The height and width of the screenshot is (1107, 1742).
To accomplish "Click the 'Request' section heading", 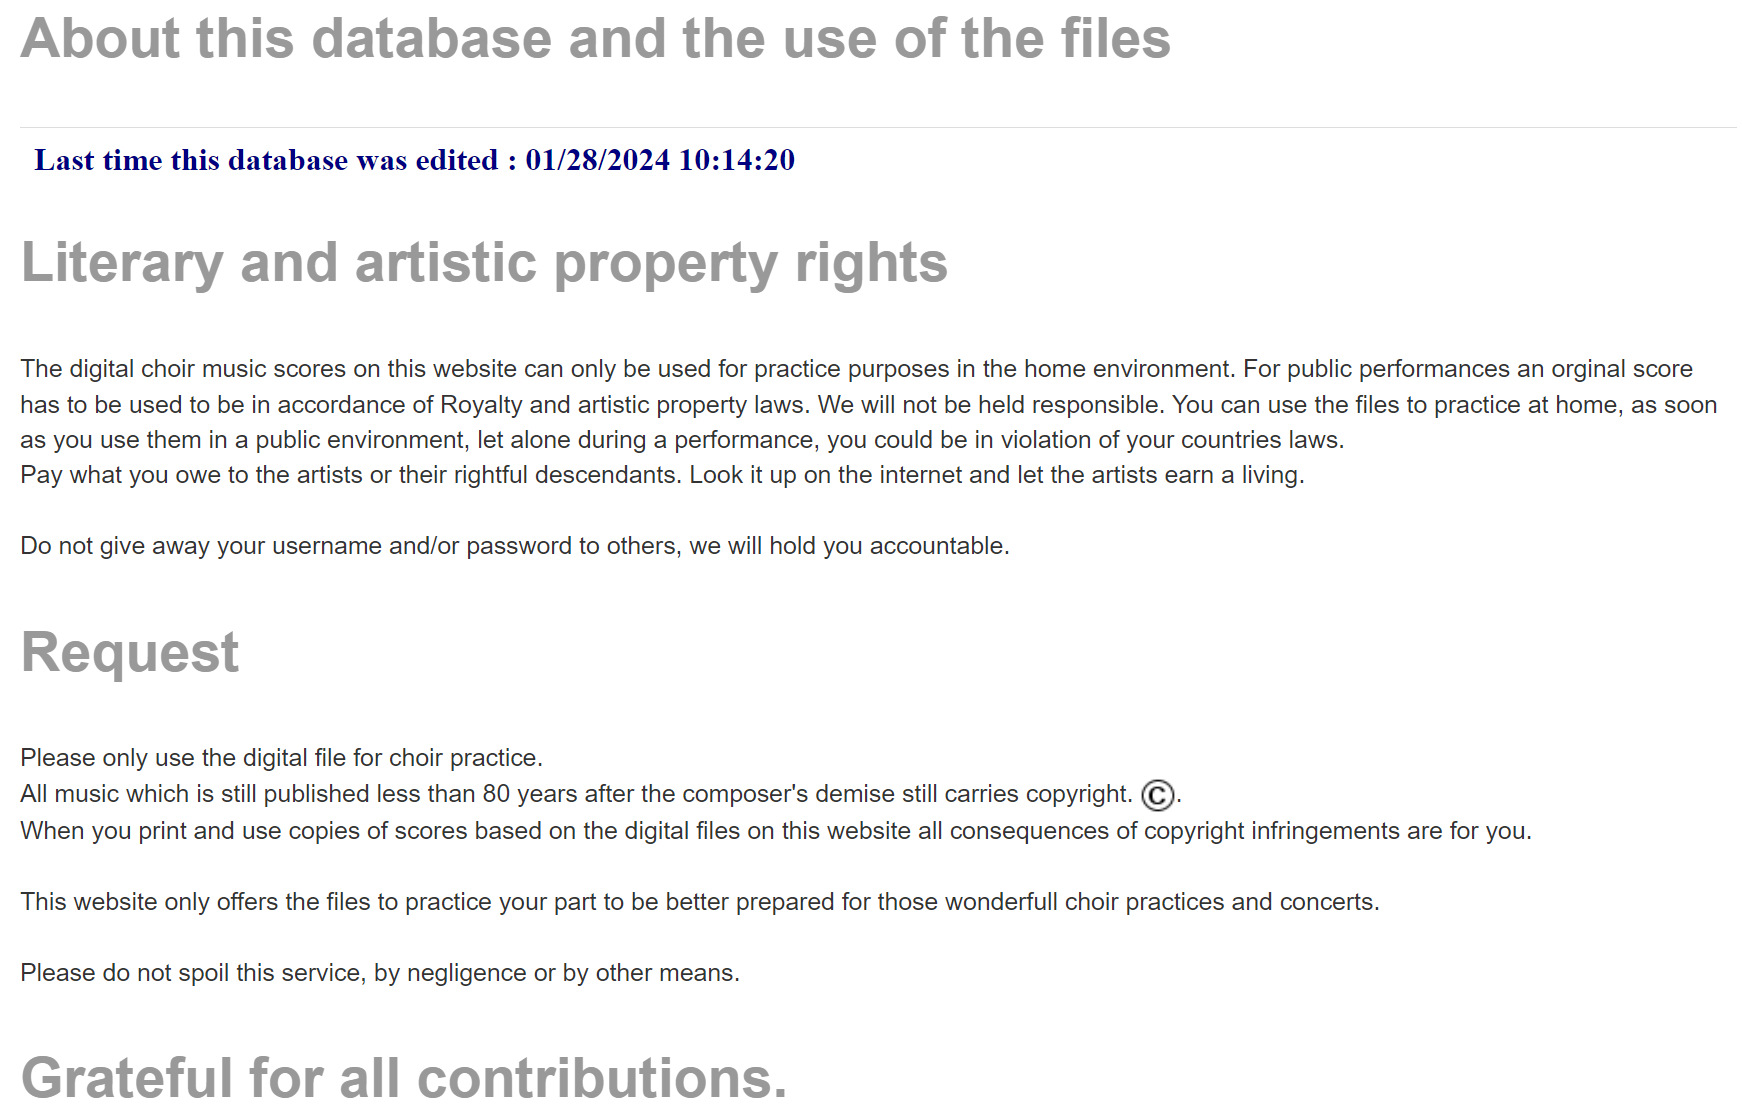I will (x=130, y=653).
